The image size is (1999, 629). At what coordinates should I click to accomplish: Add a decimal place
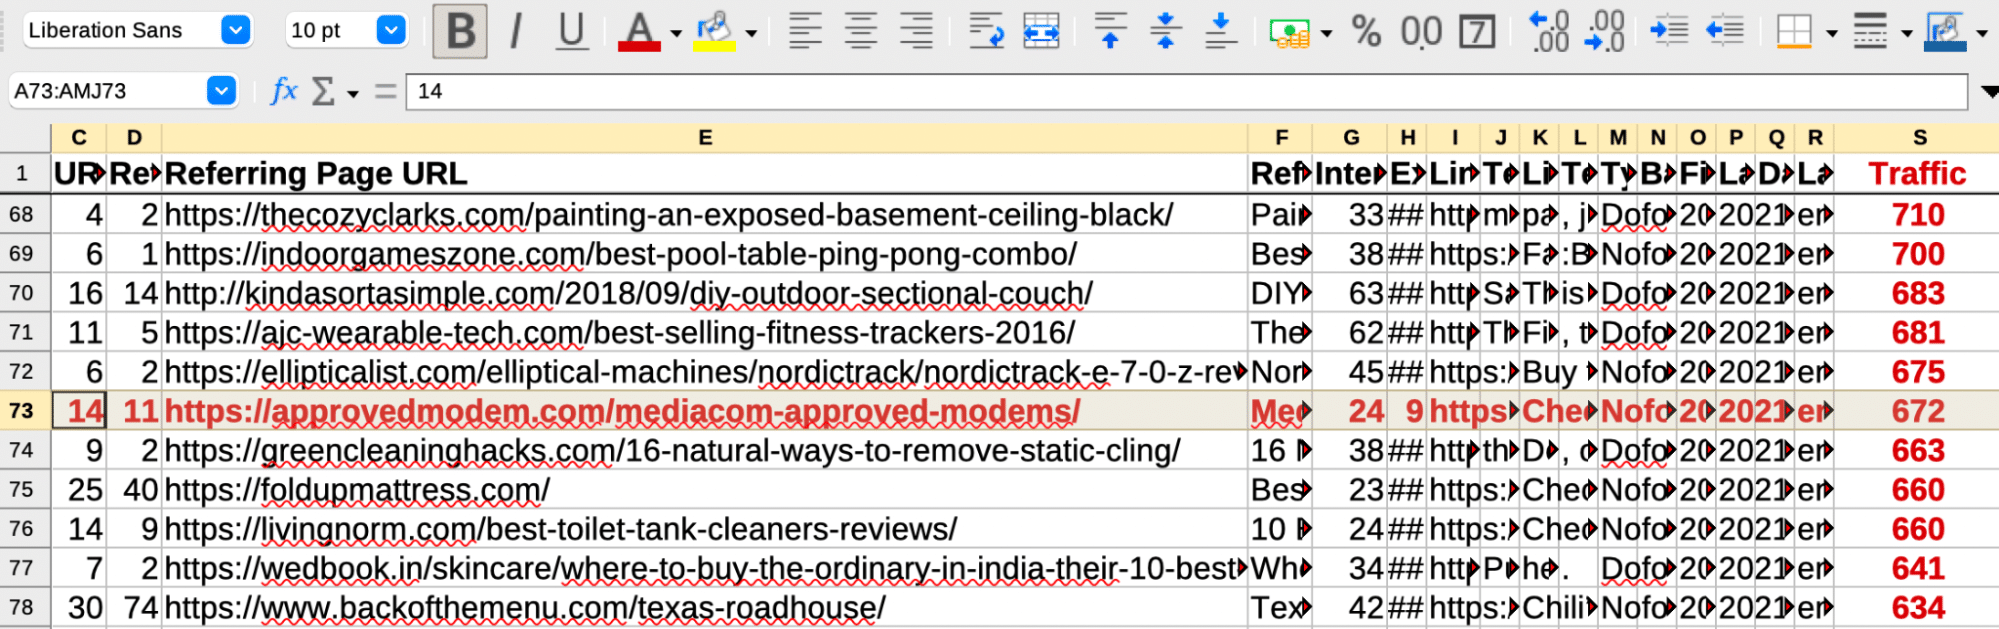tap(1549, 31)
